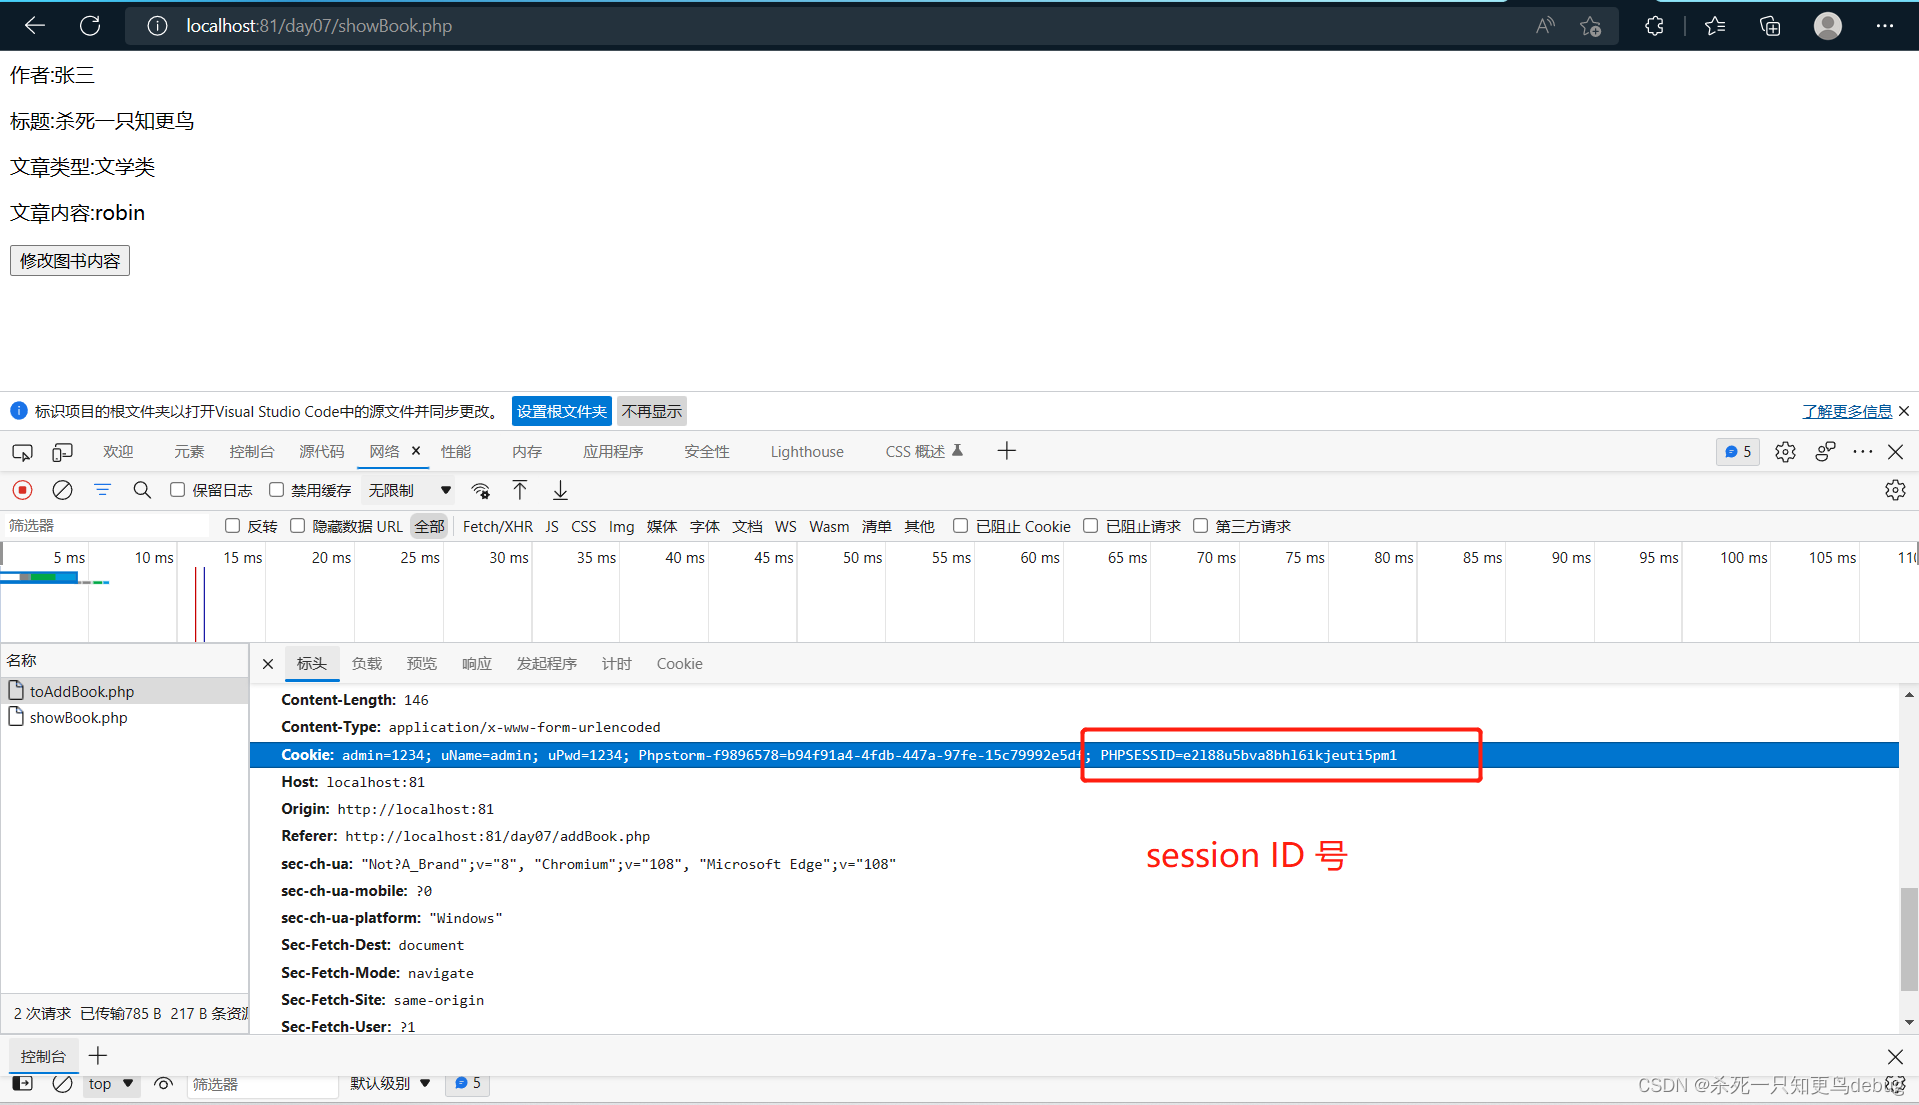1919x1105 pixels.
Task: Open DevTools feedback/activity icon
Action: tap(1825, 452)
